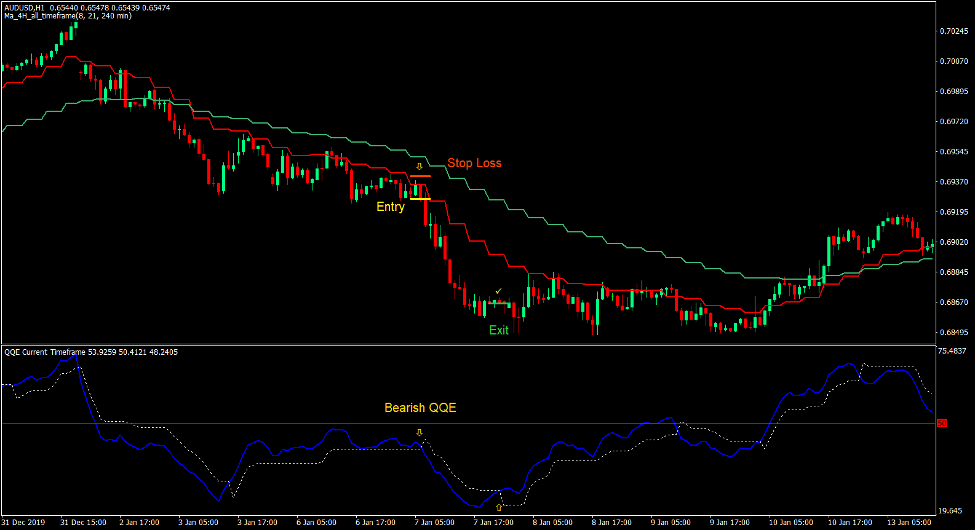Click the yellow Entry text label
Screen dimensions: 977x531
coord(390,207)
